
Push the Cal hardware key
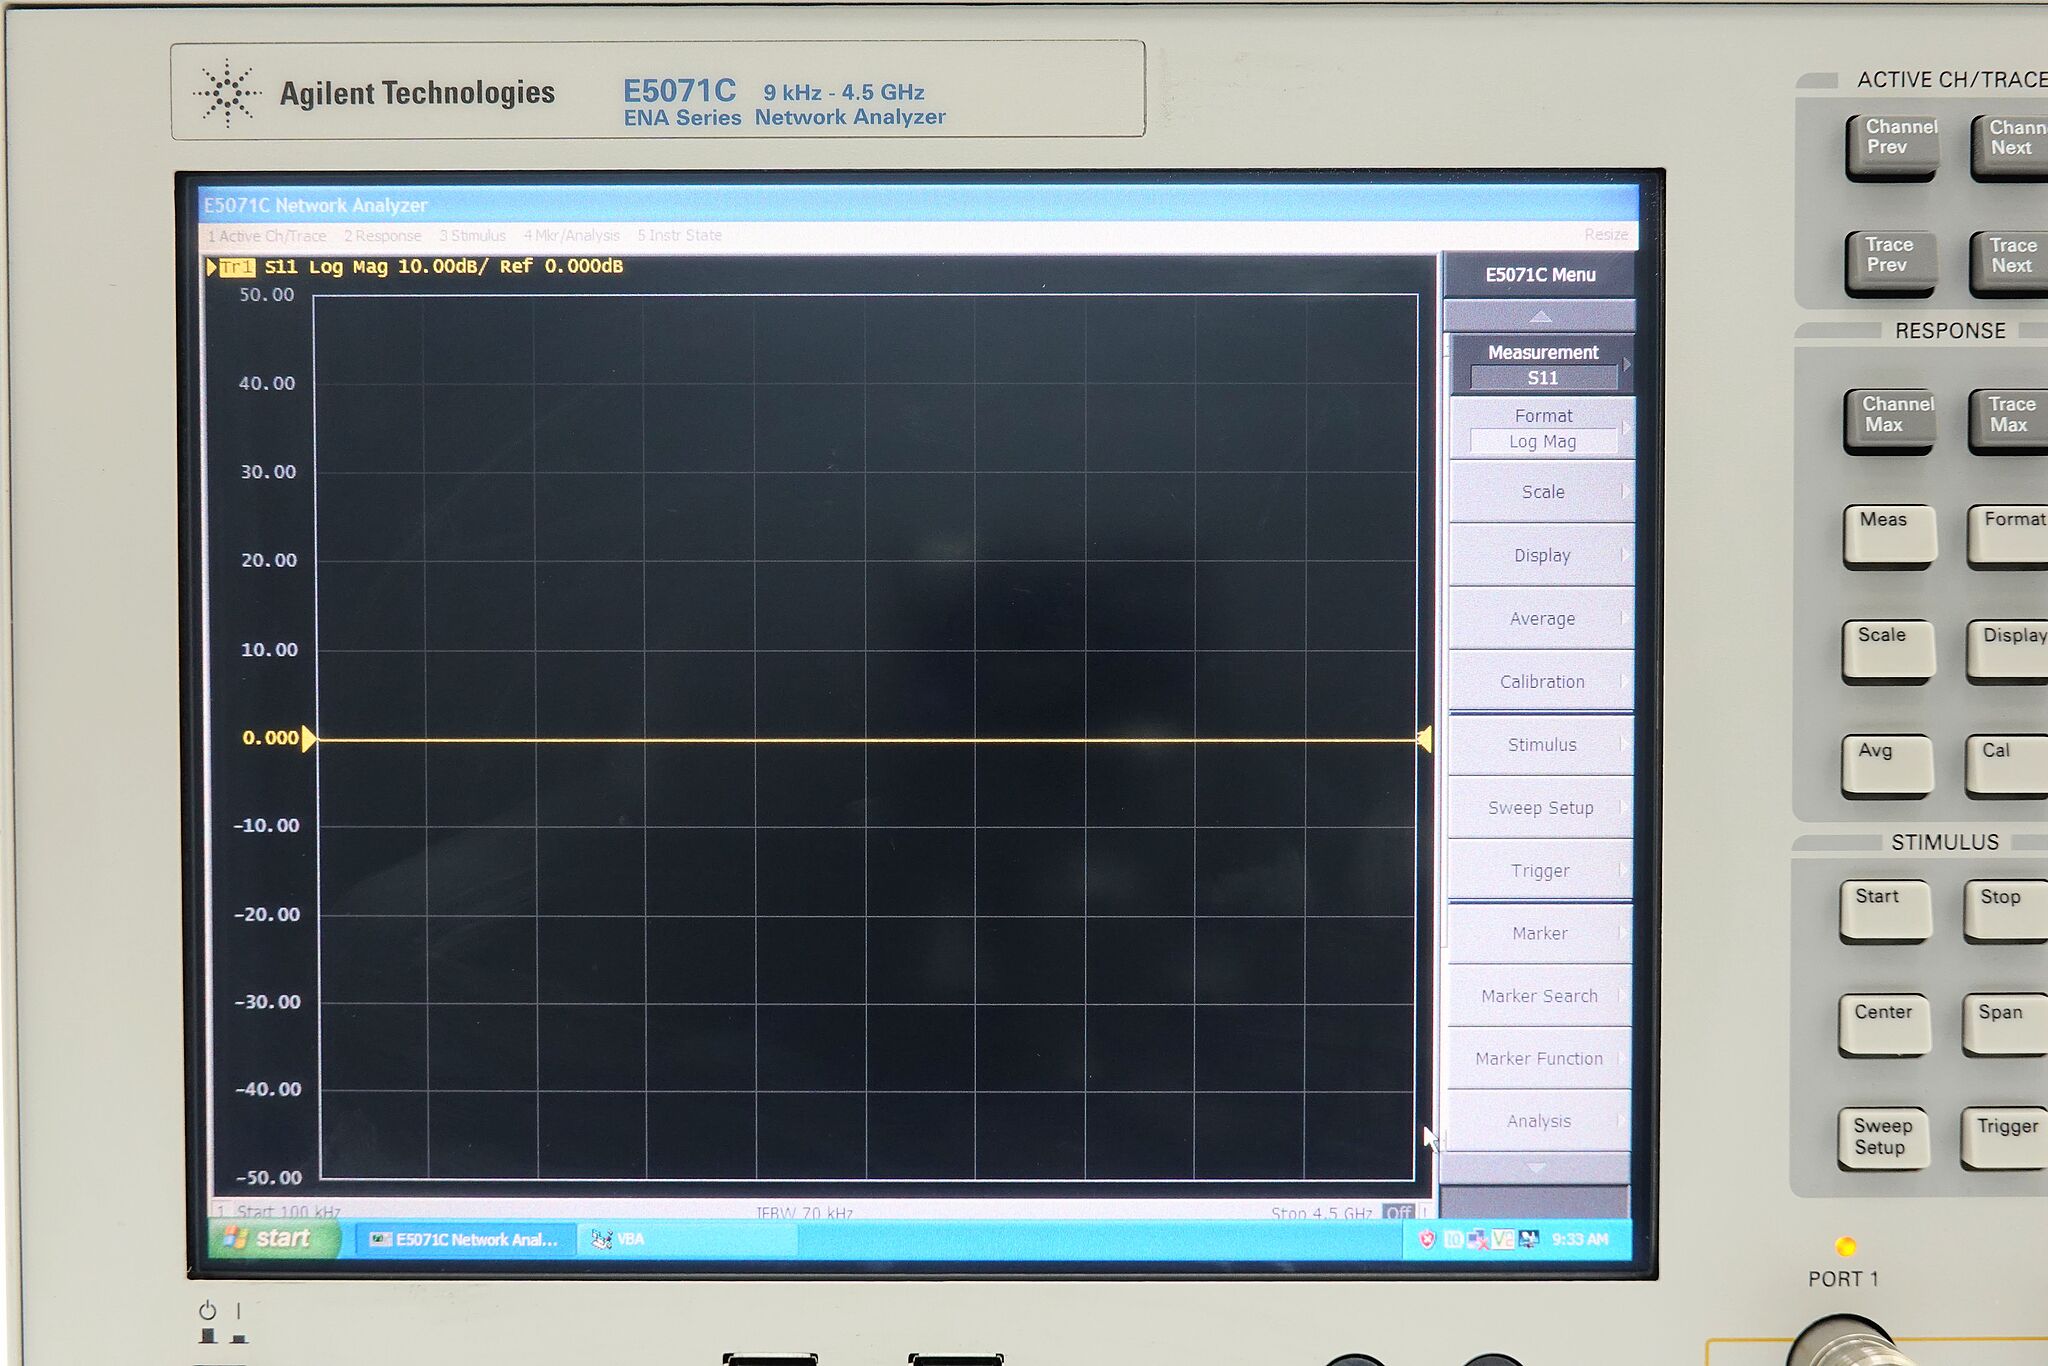click(2006, 766)
